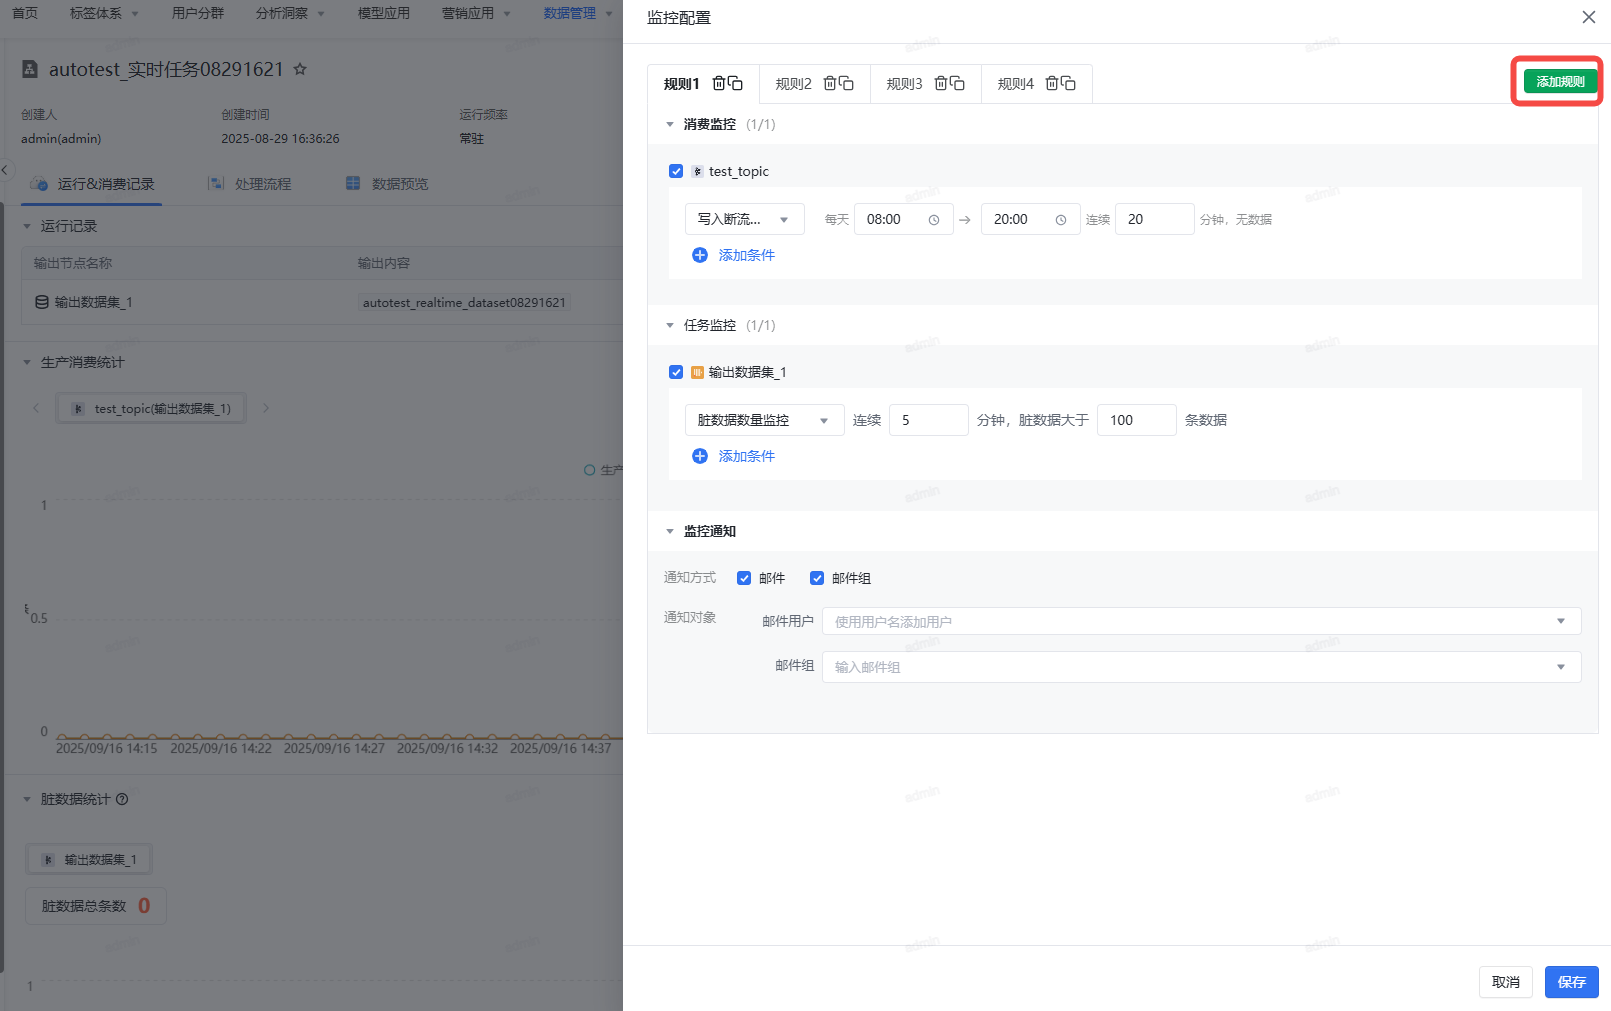Copy 规则4 using its duplicate icon

1069,83
